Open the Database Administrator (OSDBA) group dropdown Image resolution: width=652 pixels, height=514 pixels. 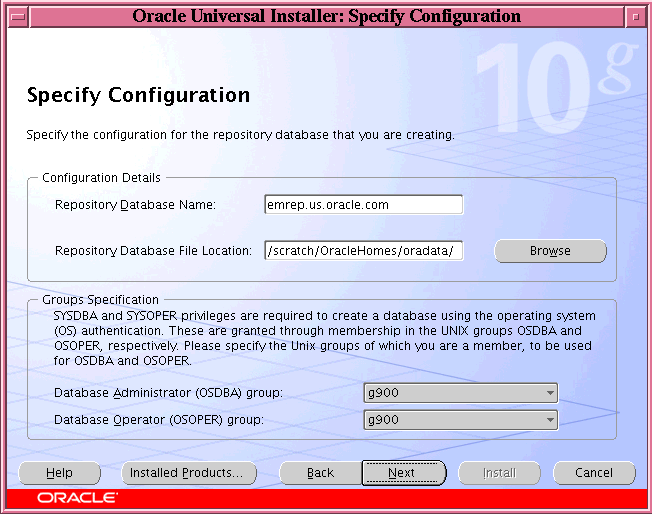[x=461, y=393]
